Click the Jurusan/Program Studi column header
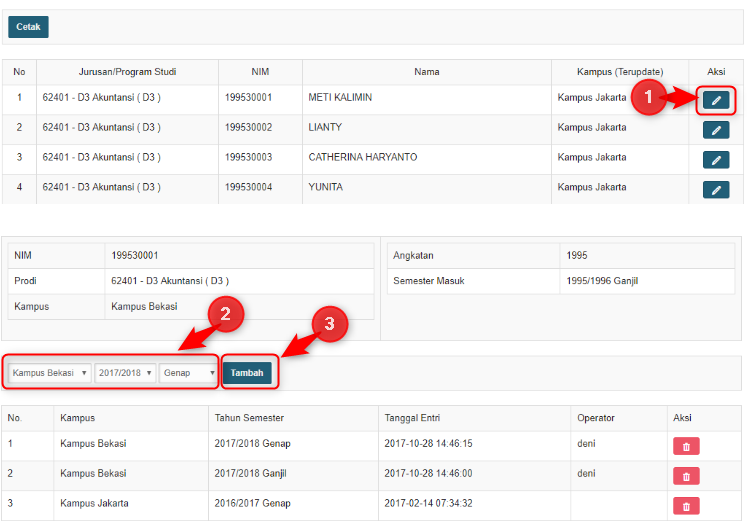The height and width of the screenshot is (529, 751). 127,72
